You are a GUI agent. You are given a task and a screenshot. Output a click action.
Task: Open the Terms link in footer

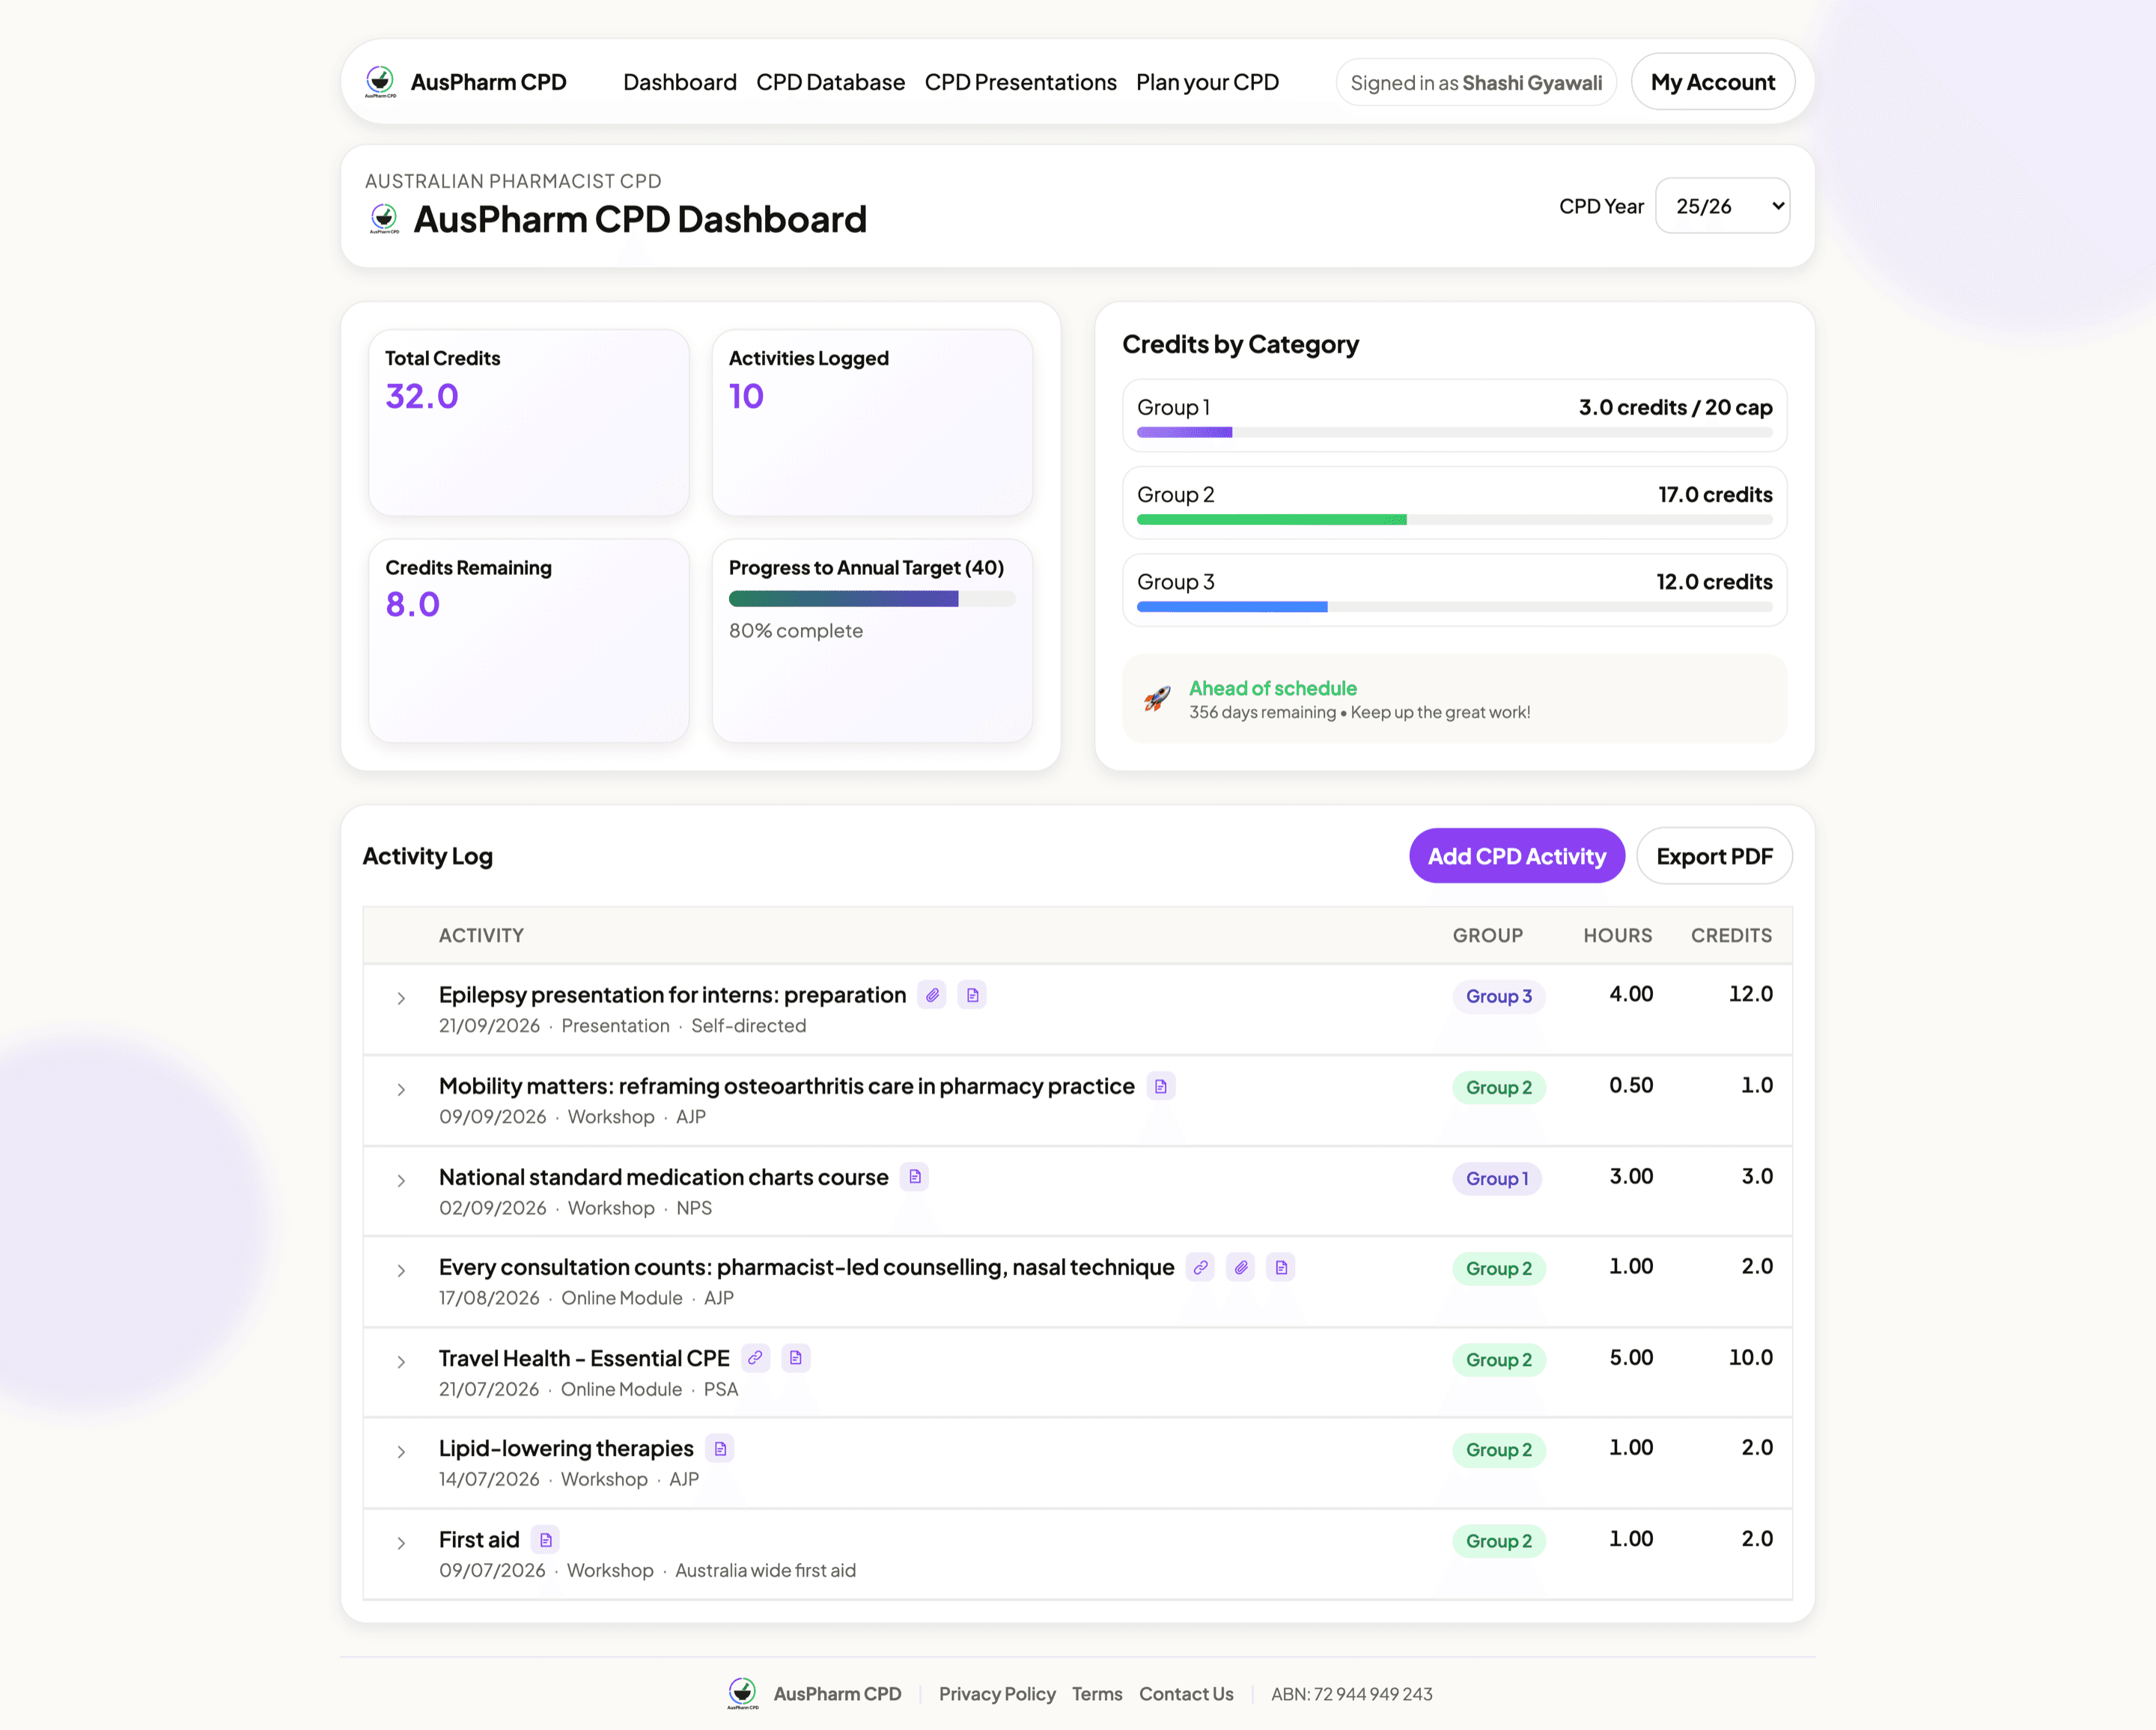(1097, 1694)
